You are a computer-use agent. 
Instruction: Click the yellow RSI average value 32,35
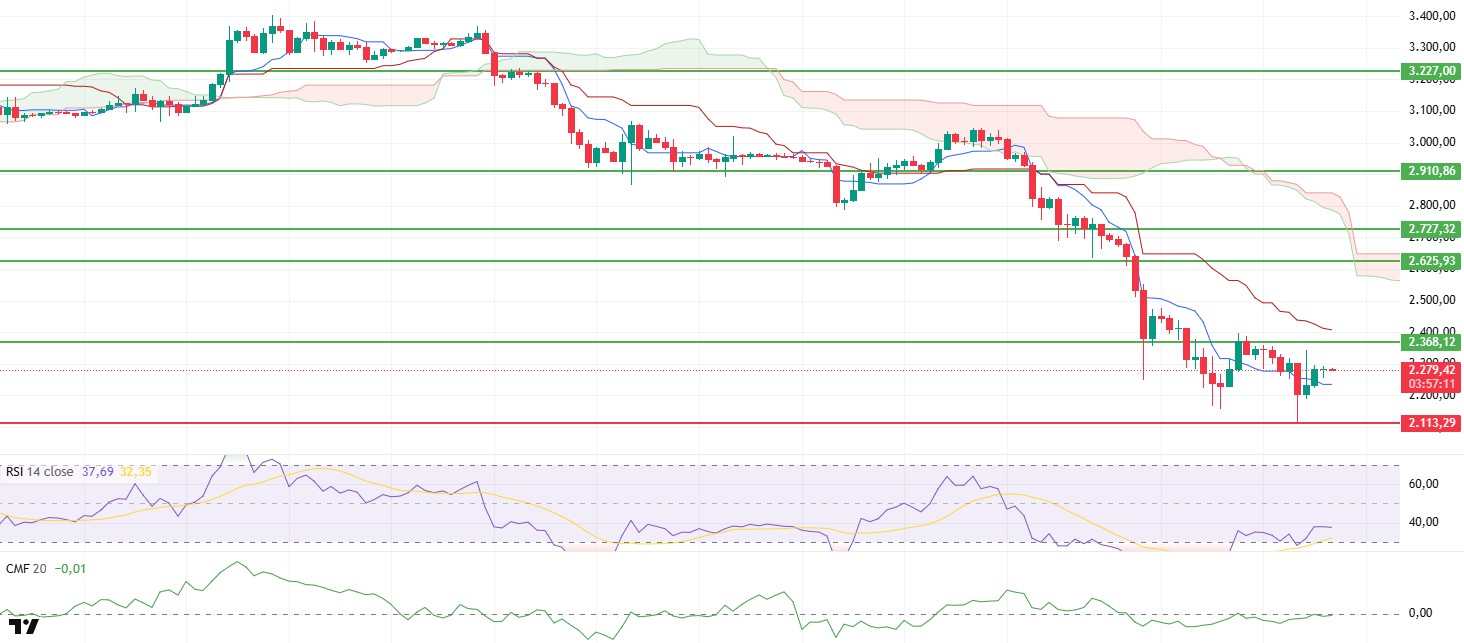click(x=135, y=471)
